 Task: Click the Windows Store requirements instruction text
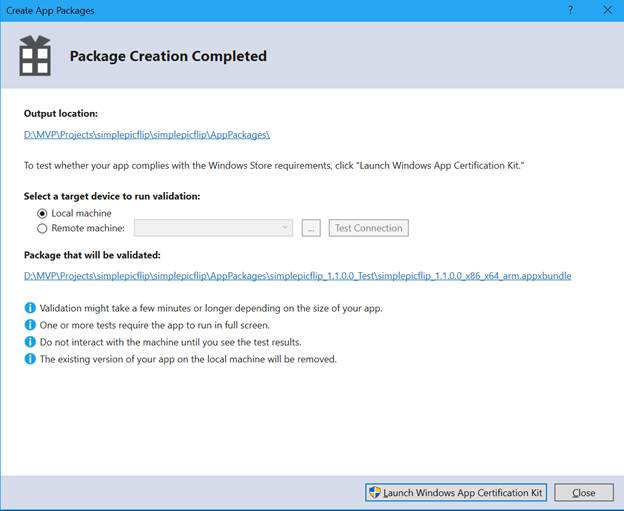[274, 166]
